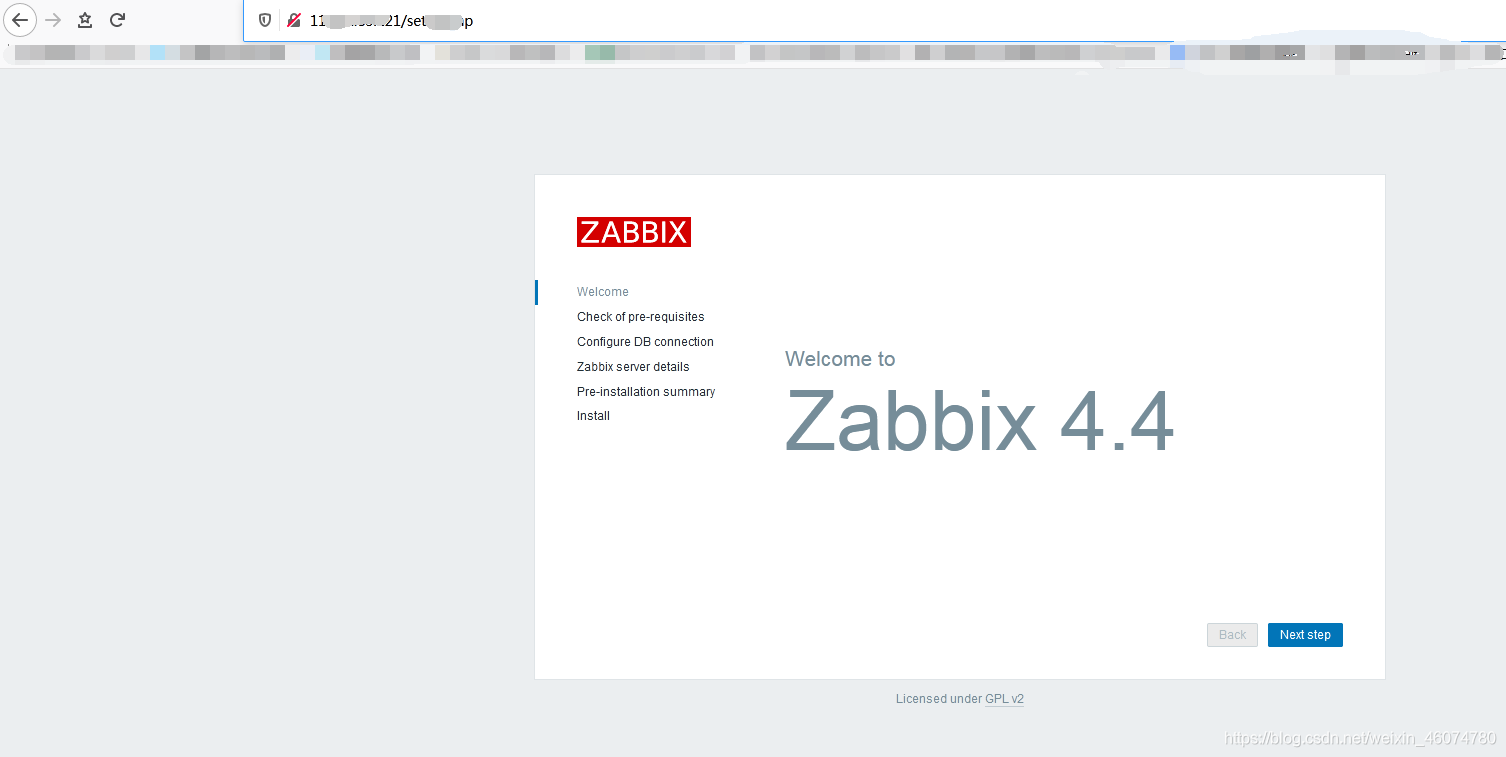Bookmark page with the star icon
The width and height of the screenshot is (1506, 757).
85,20
